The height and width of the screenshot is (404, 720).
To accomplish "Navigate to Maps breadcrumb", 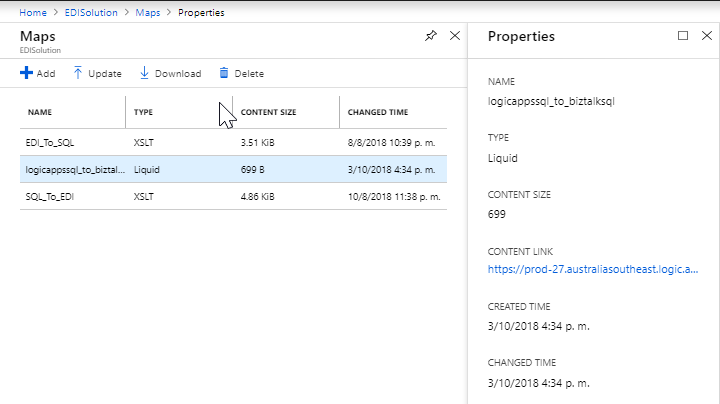I will [148, 12].
